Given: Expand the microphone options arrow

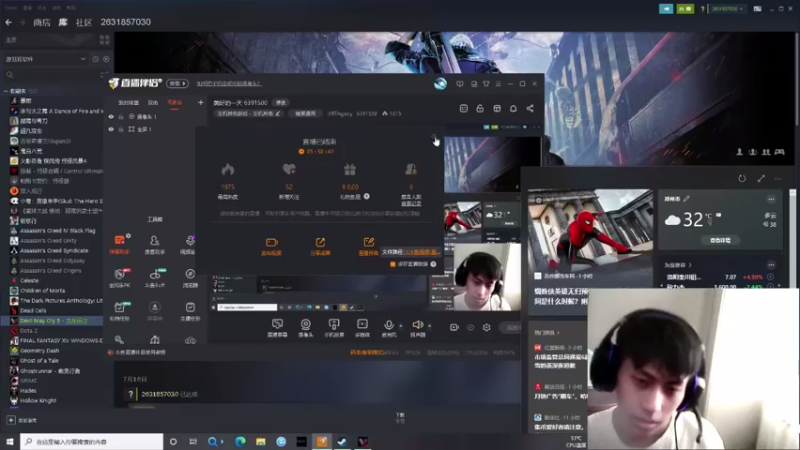Looking at the screenshot, I should click(401, 325).
